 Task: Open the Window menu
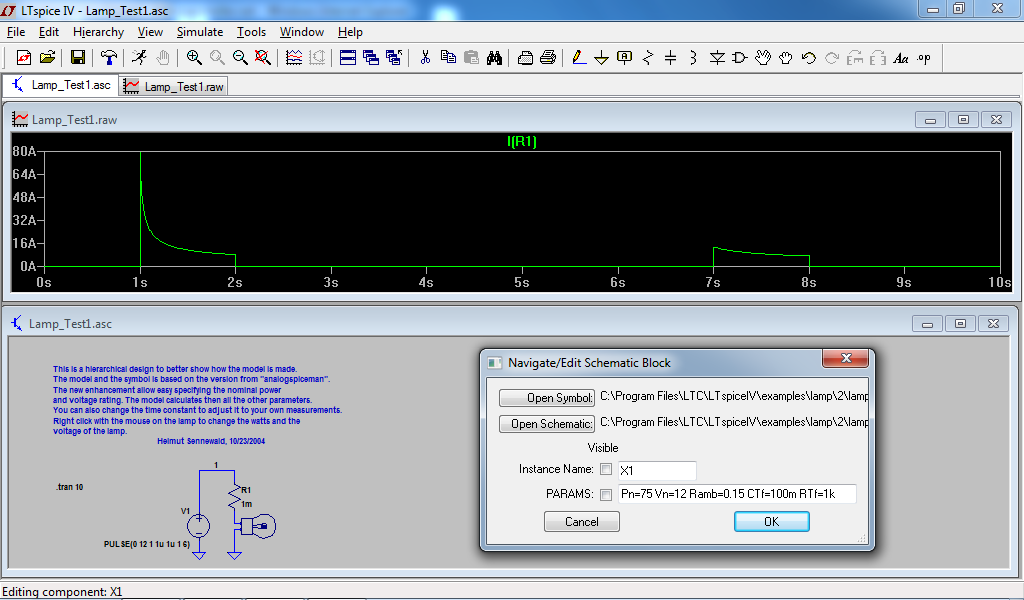301,32
